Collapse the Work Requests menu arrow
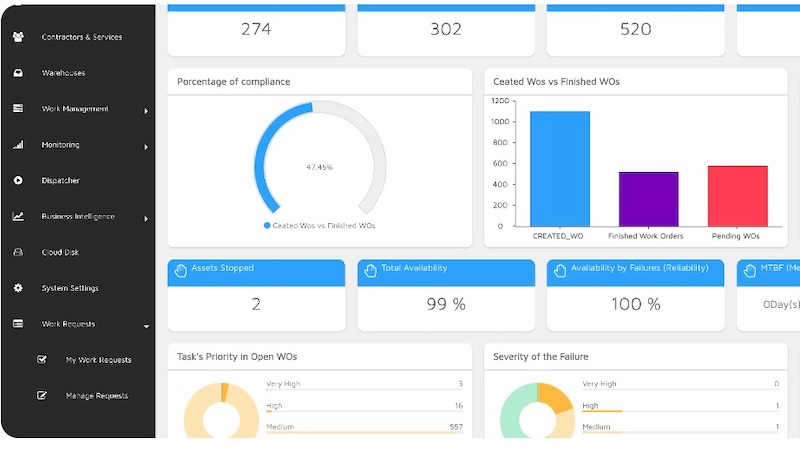The image size is (800, 452). click(x=146, y=326)
